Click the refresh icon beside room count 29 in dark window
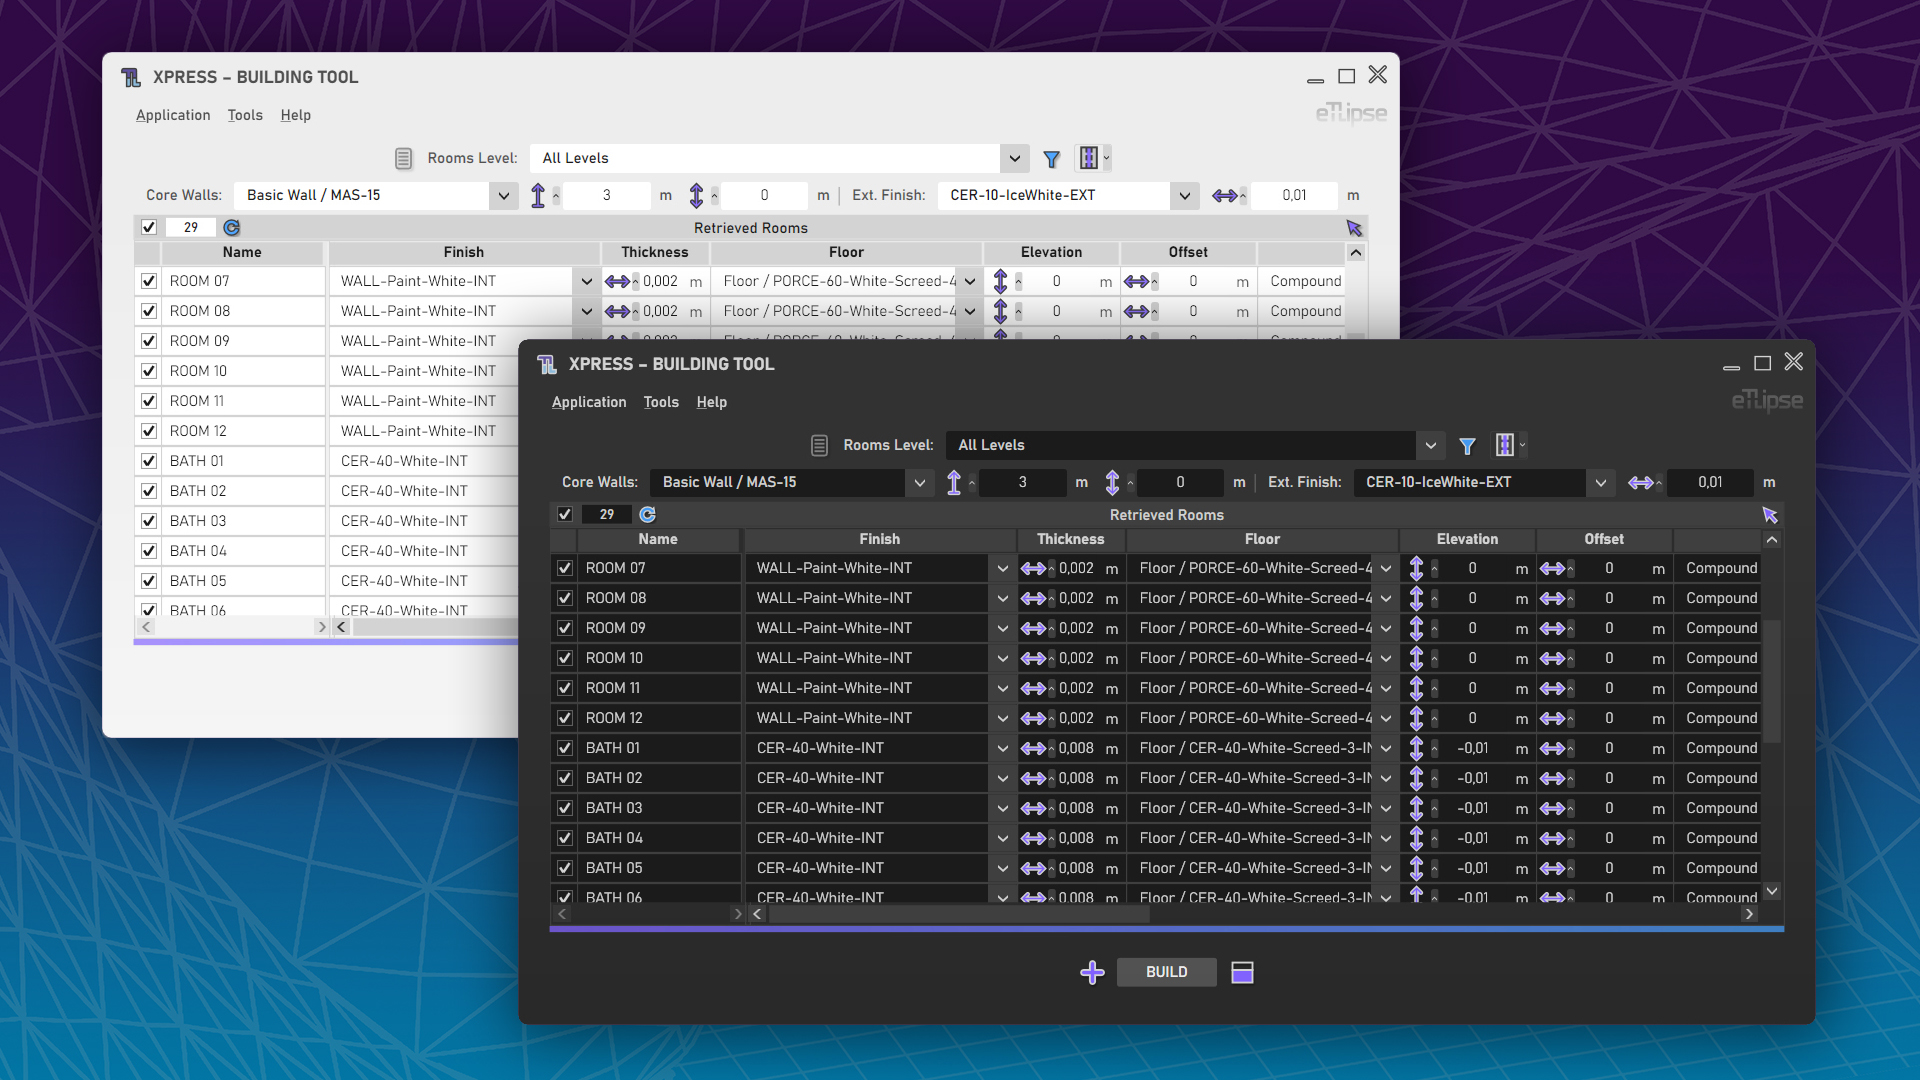This screenshot has width=1920, height=1080. [x=647, y=514]
